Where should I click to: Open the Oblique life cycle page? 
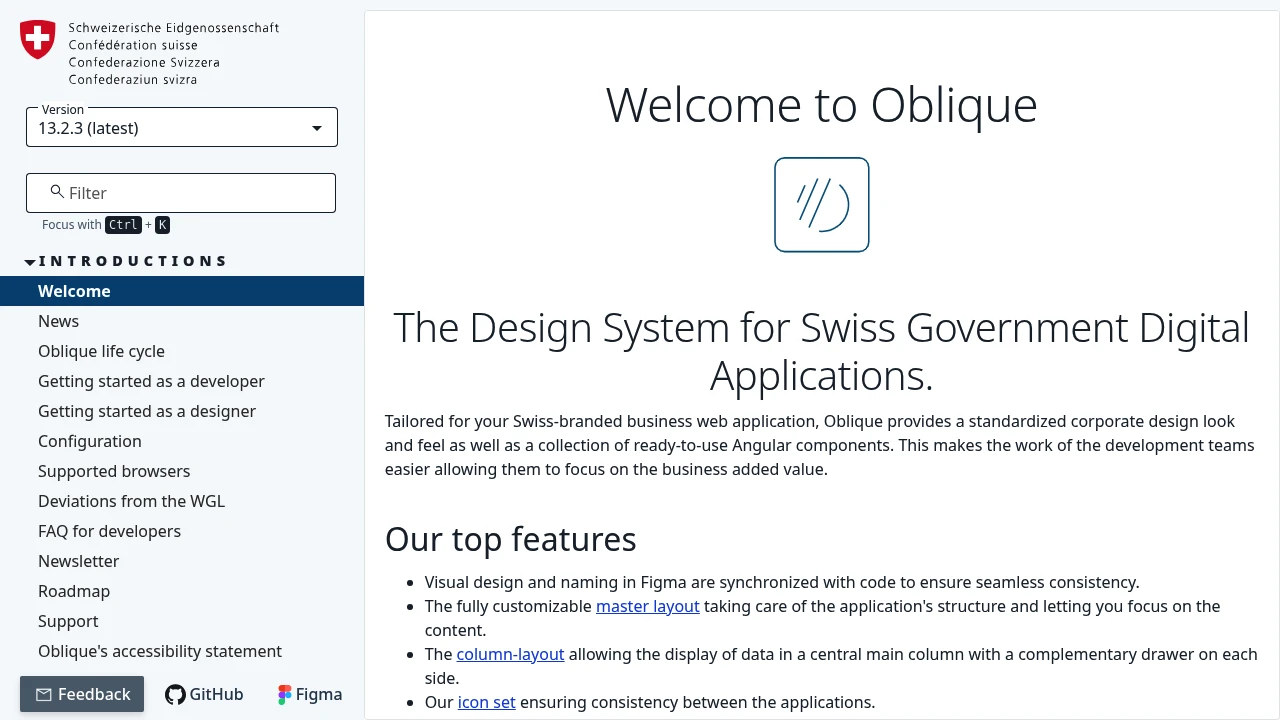tap(101, 351)
